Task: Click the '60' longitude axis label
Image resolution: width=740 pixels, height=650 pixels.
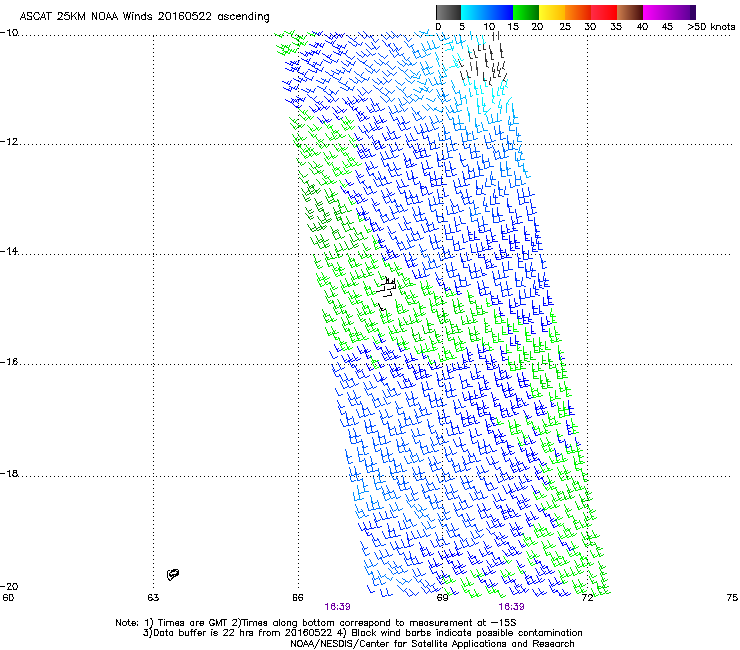Action: click(x=8, y=598)
